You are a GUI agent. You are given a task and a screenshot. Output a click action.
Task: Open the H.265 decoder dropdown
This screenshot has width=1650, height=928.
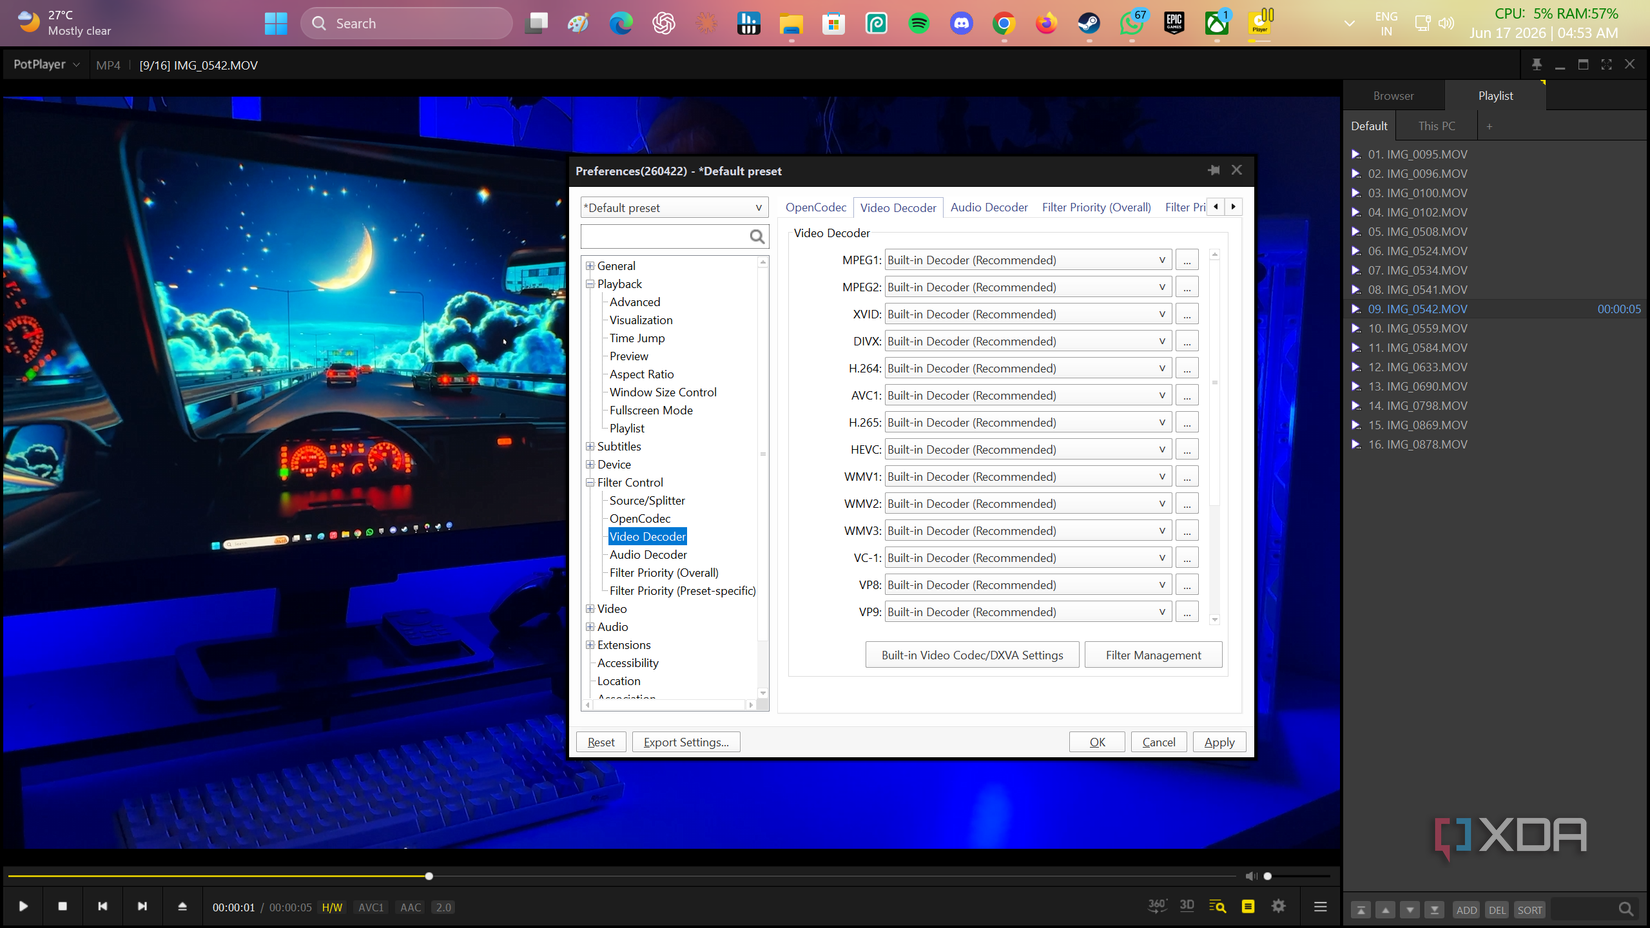[1028, 422]
